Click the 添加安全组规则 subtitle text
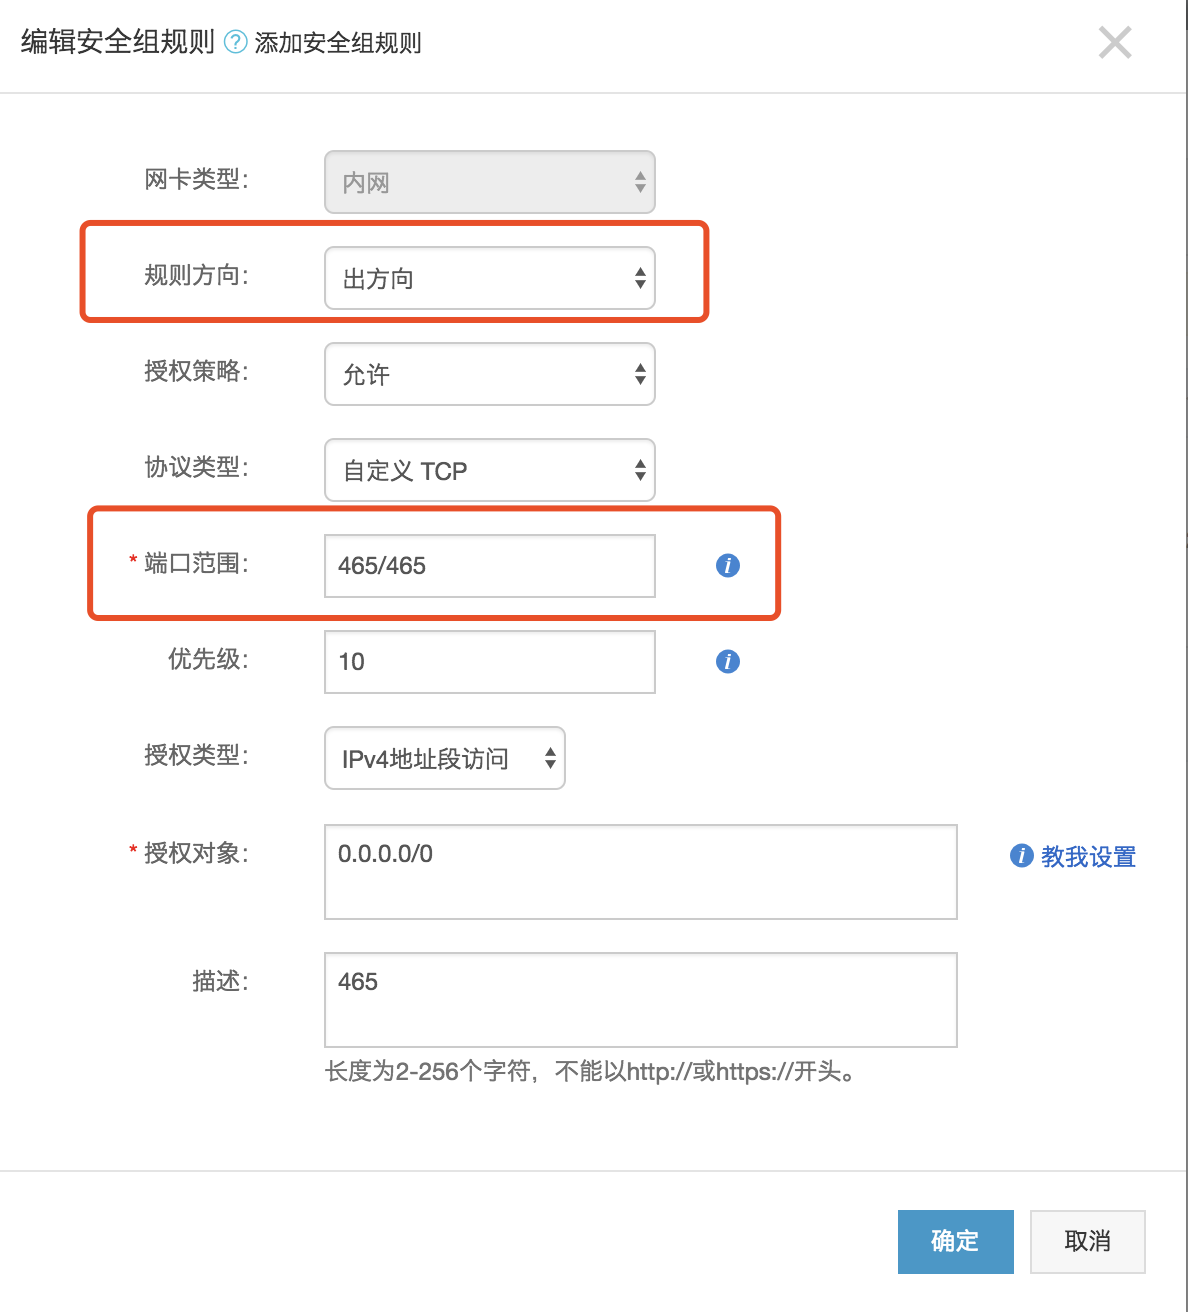 338,43
